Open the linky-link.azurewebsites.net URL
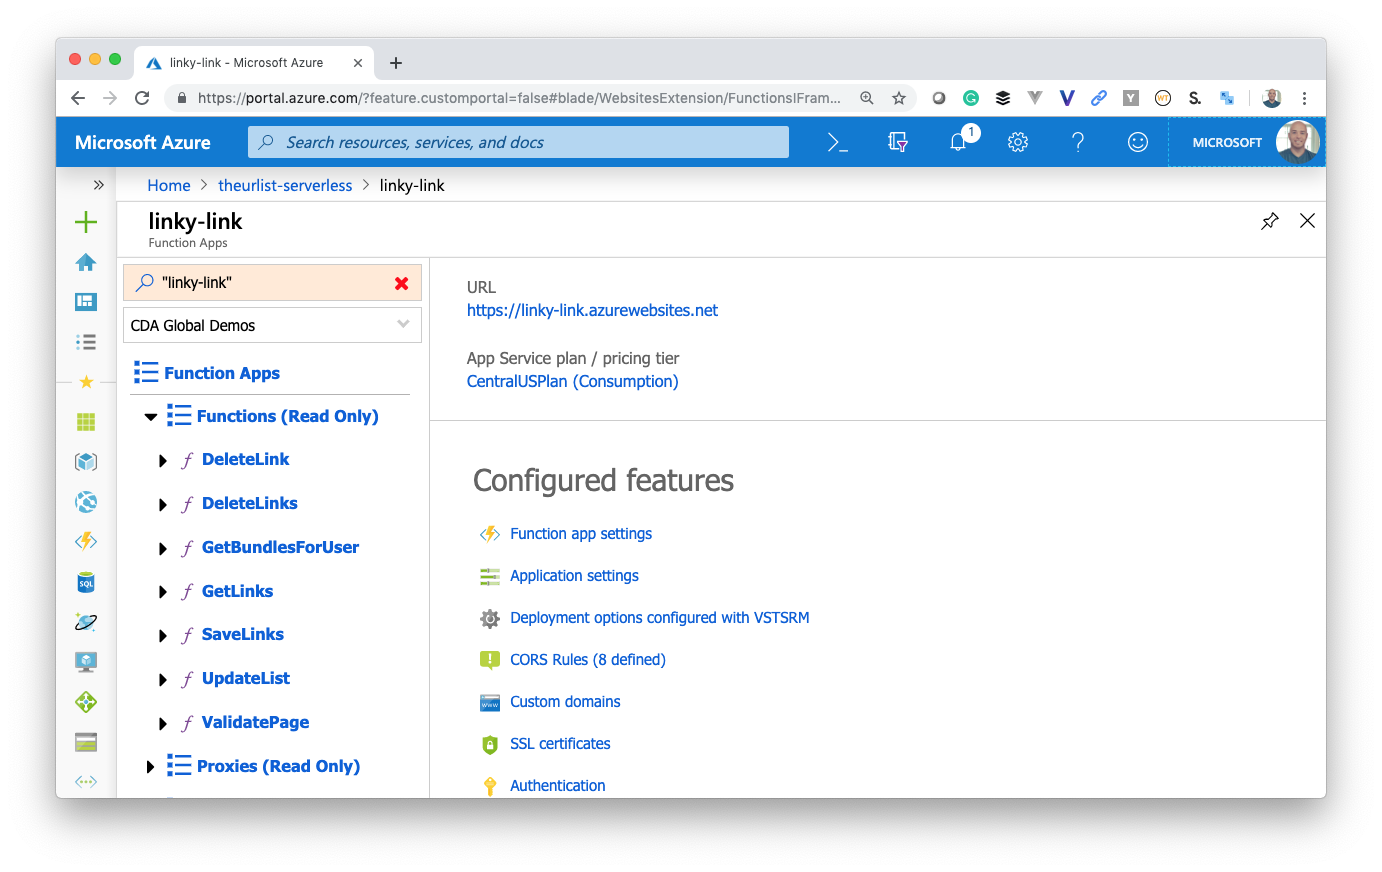Screen dimensions: 1382x872 point(592,310)
